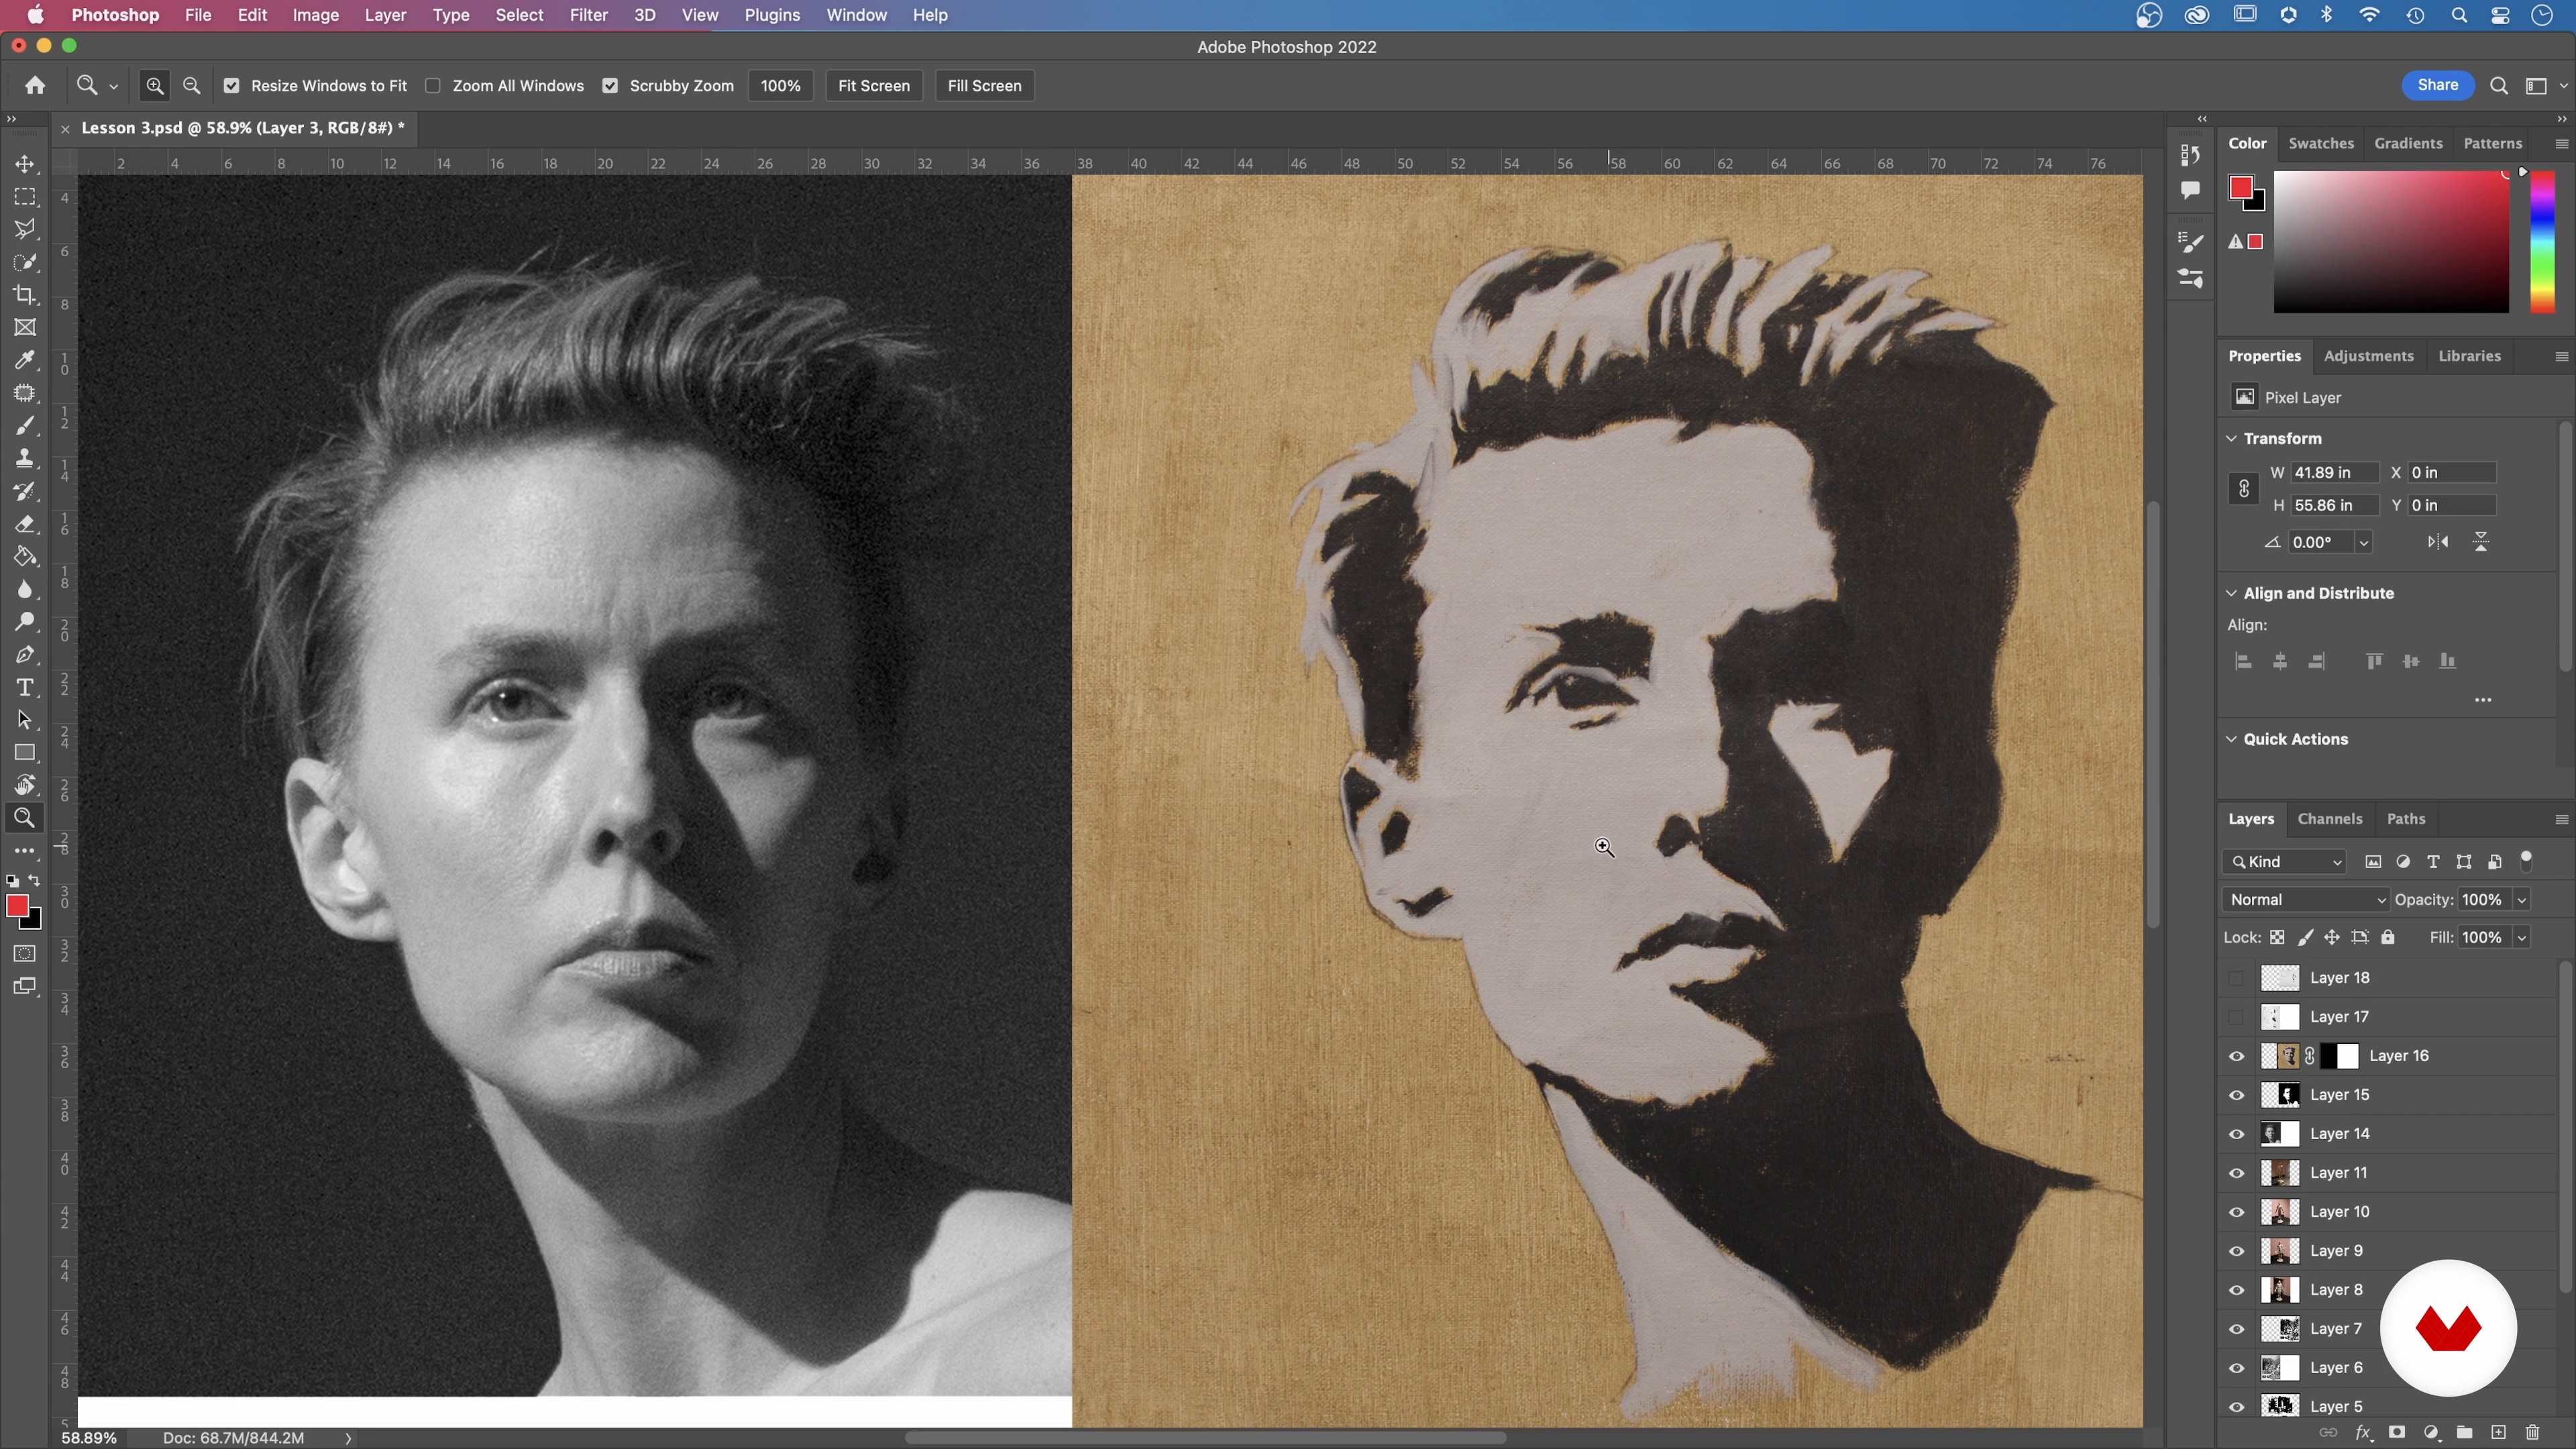This screenshot has height=1449, width=2576.
Task: Select the Layer 14 thumbnail
Action: 2280,1134
